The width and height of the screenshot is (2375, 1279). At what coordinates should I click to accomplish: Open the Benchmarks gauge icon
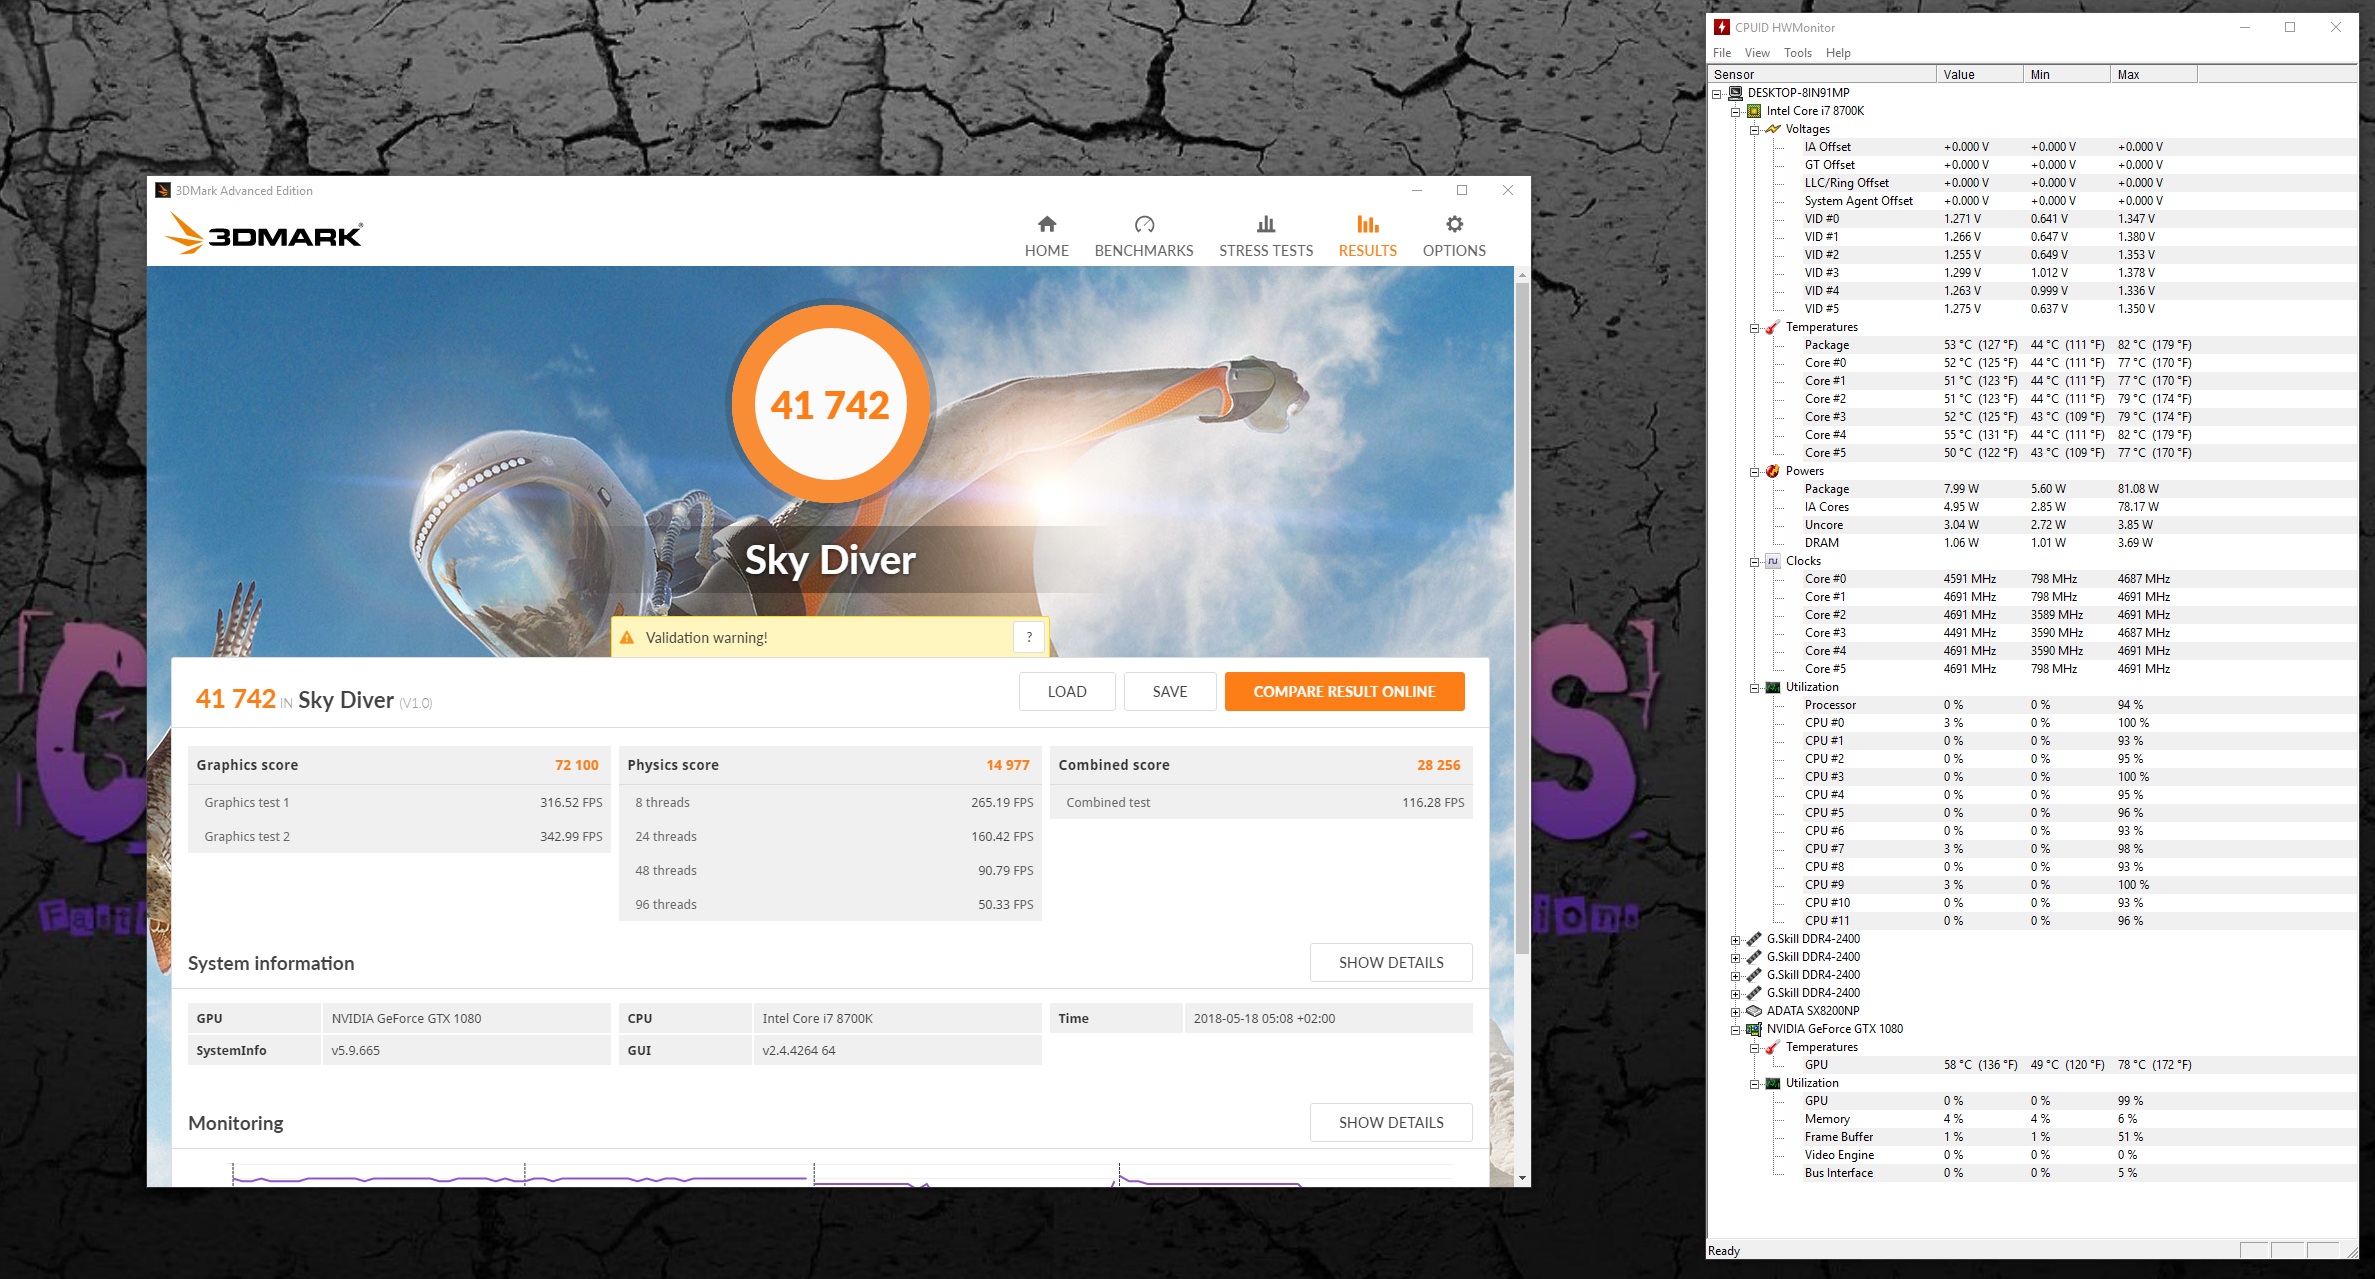click(1144, 224)
